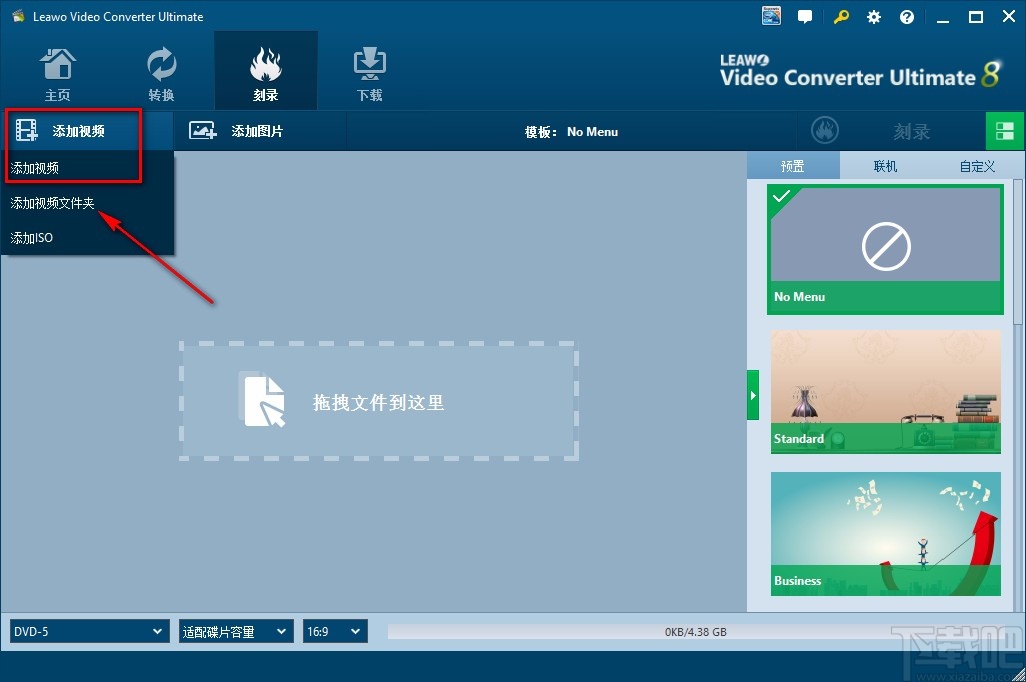Switch to the 联机 (Online) tab
This screenshot has width=1026, height=682.
point(884,166)
